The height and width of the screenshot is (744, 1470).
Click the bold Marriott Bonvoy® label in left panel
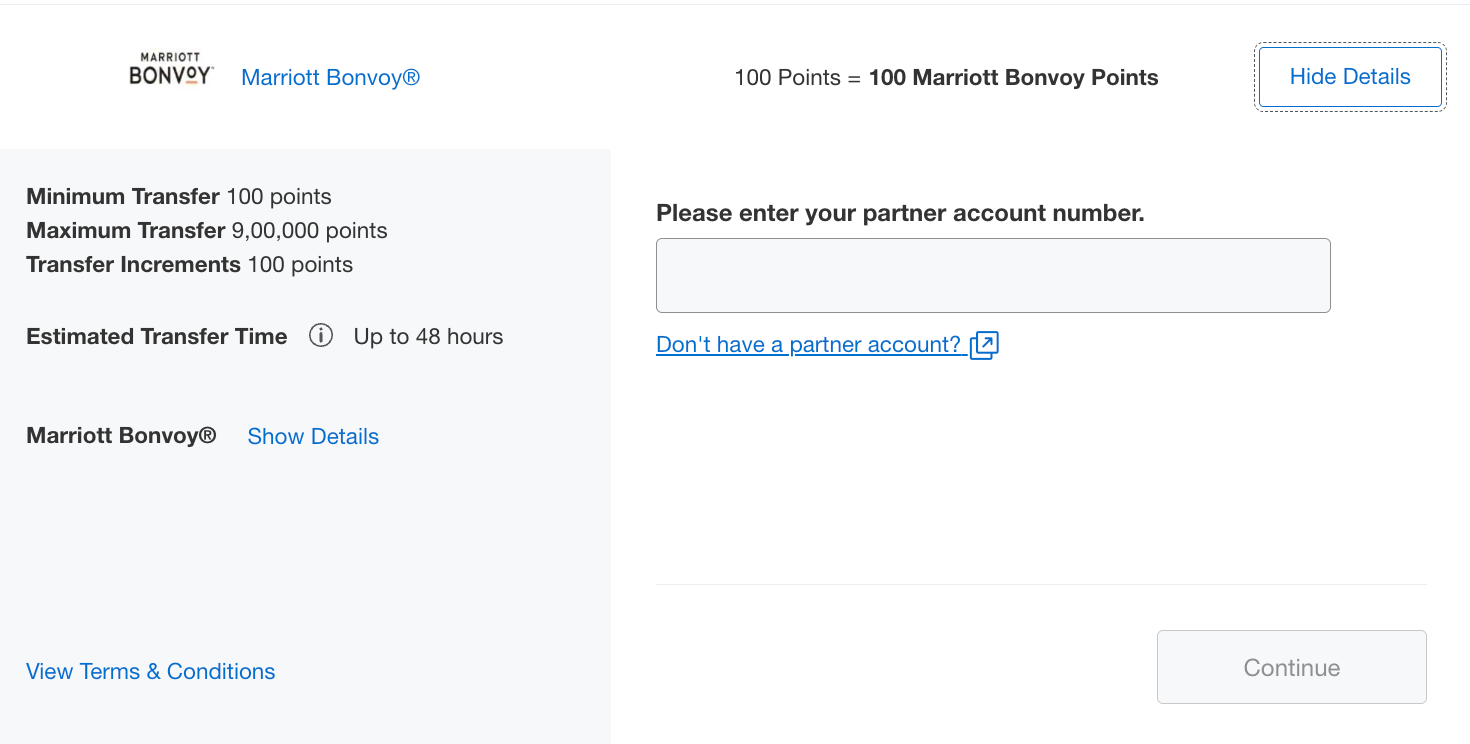click(x=121, y=437)
